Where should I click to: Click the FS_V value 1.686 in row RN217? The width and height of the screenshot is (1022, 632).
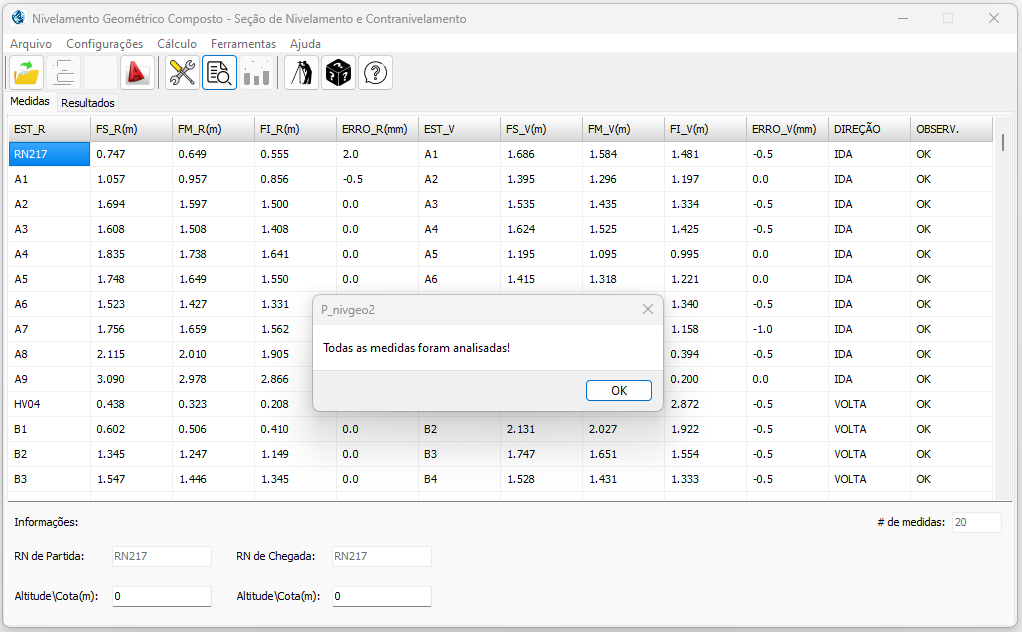click(x=542, y=154)
